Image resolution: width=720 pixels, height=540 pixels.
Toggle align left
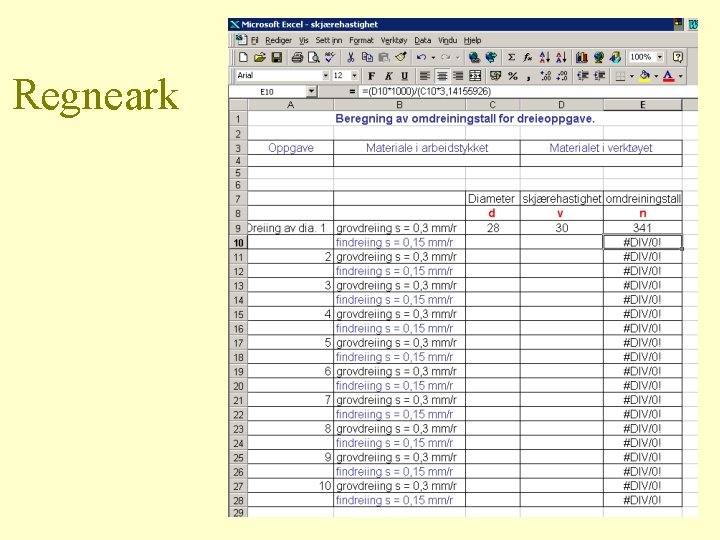pos(425,76)
